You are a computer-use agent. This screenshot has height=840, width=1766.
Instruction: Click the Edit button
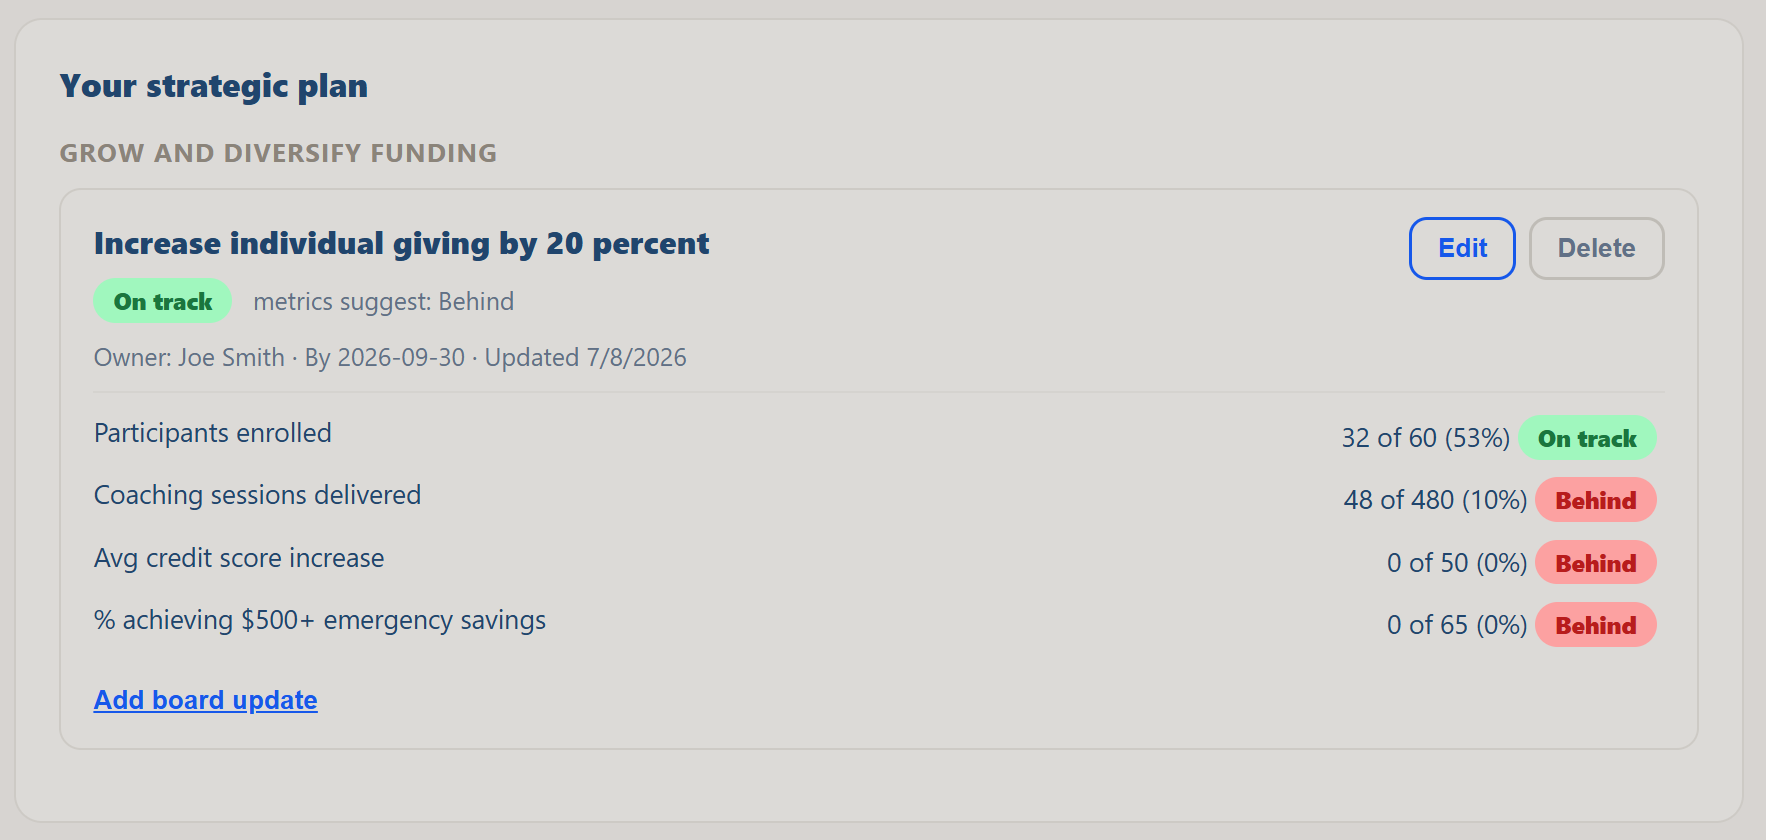(1462, 248)
